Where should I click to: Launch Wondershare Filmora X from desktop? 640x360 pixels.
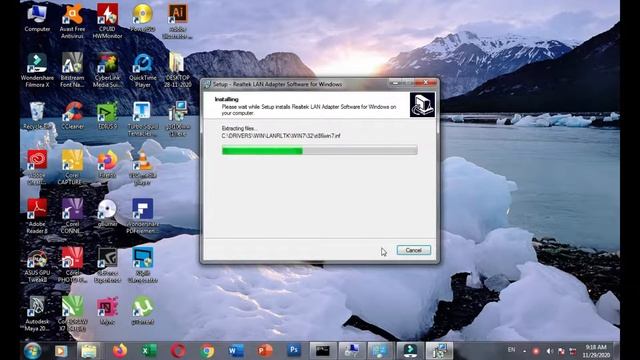point(37,70)
